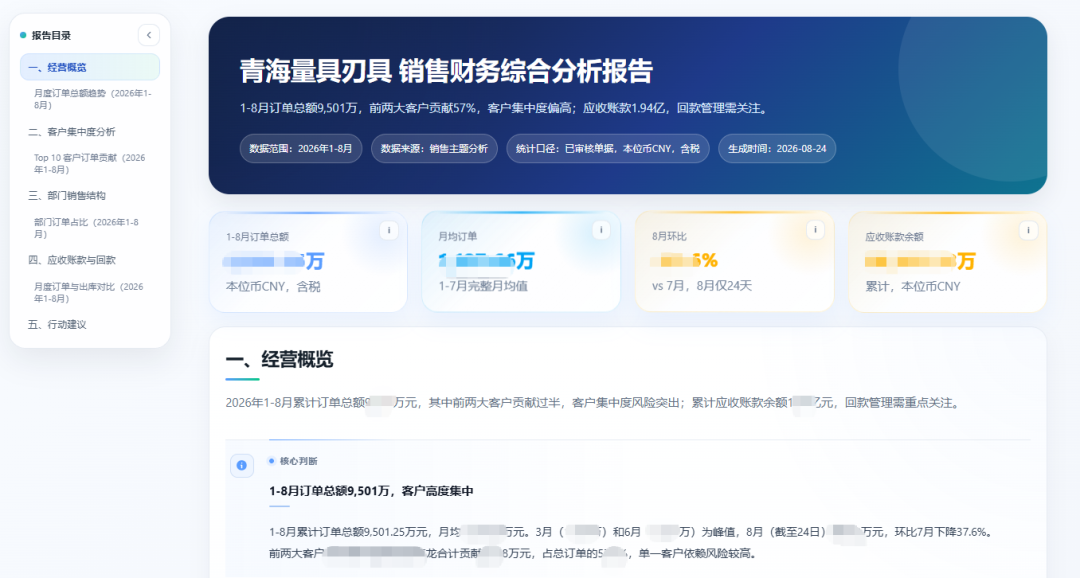Open 月度订单与出库对比 sub-item
The width and height of the screenshot is (1080, 578).
89,292
